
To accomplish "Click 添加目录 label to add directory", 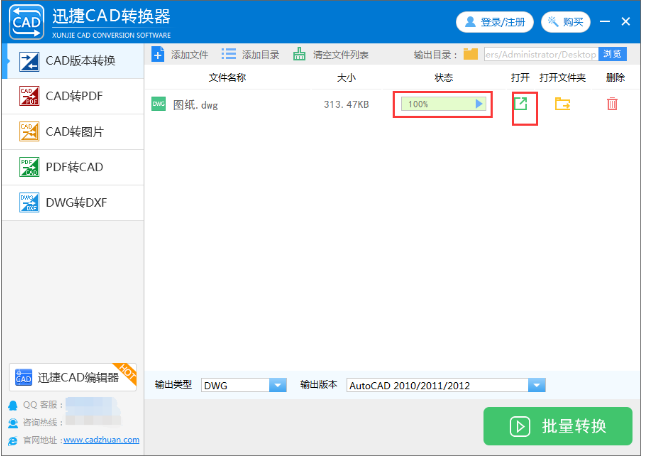I will (260, 54).
